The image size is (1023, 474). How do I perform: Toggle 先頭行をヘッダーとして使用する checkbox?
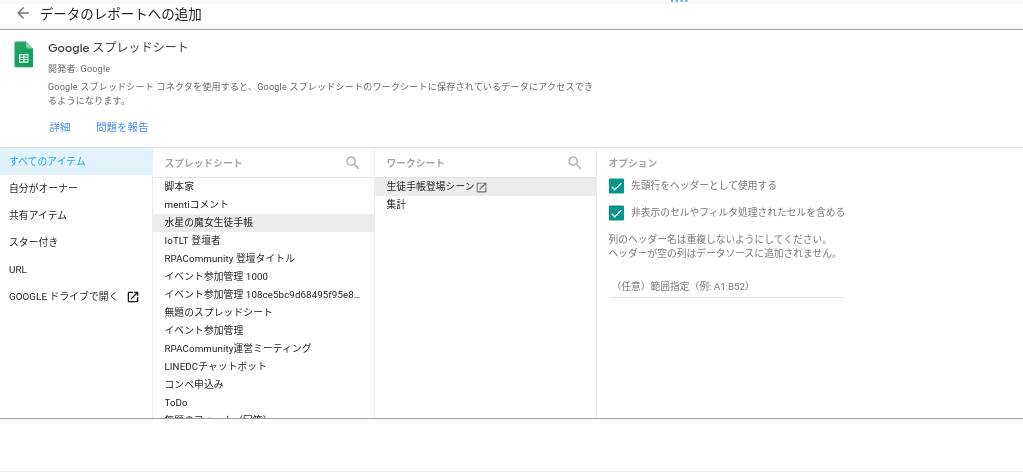point(617,186)
